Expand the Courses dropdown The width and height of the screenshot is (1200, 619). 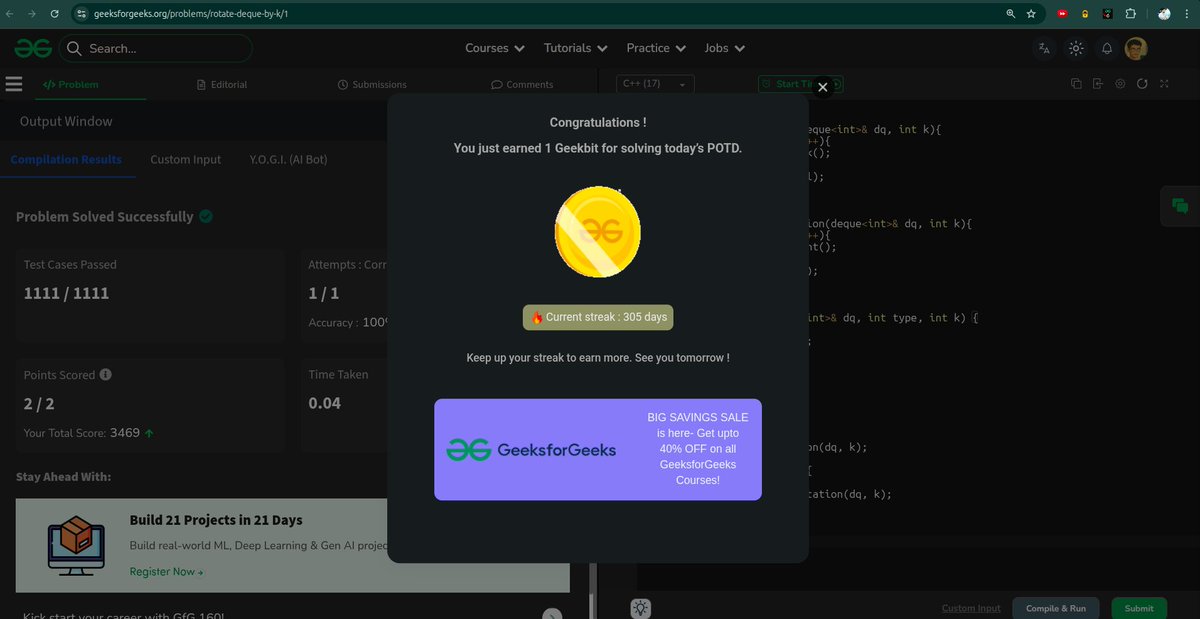point(495,48)
